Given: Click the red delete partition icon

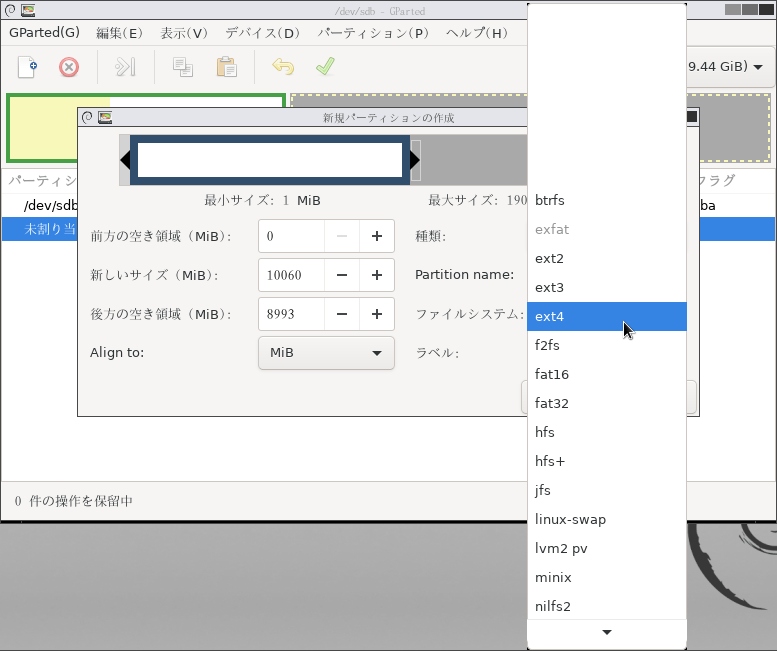Looking at the screenshot, I should [x=69, y=67].
